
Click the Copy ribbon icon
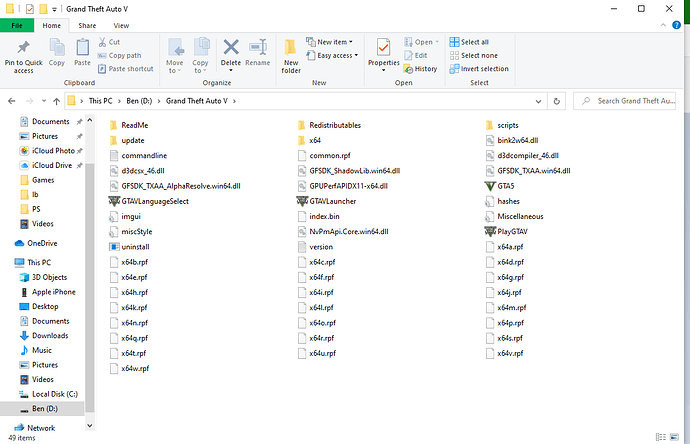point(57,48)
